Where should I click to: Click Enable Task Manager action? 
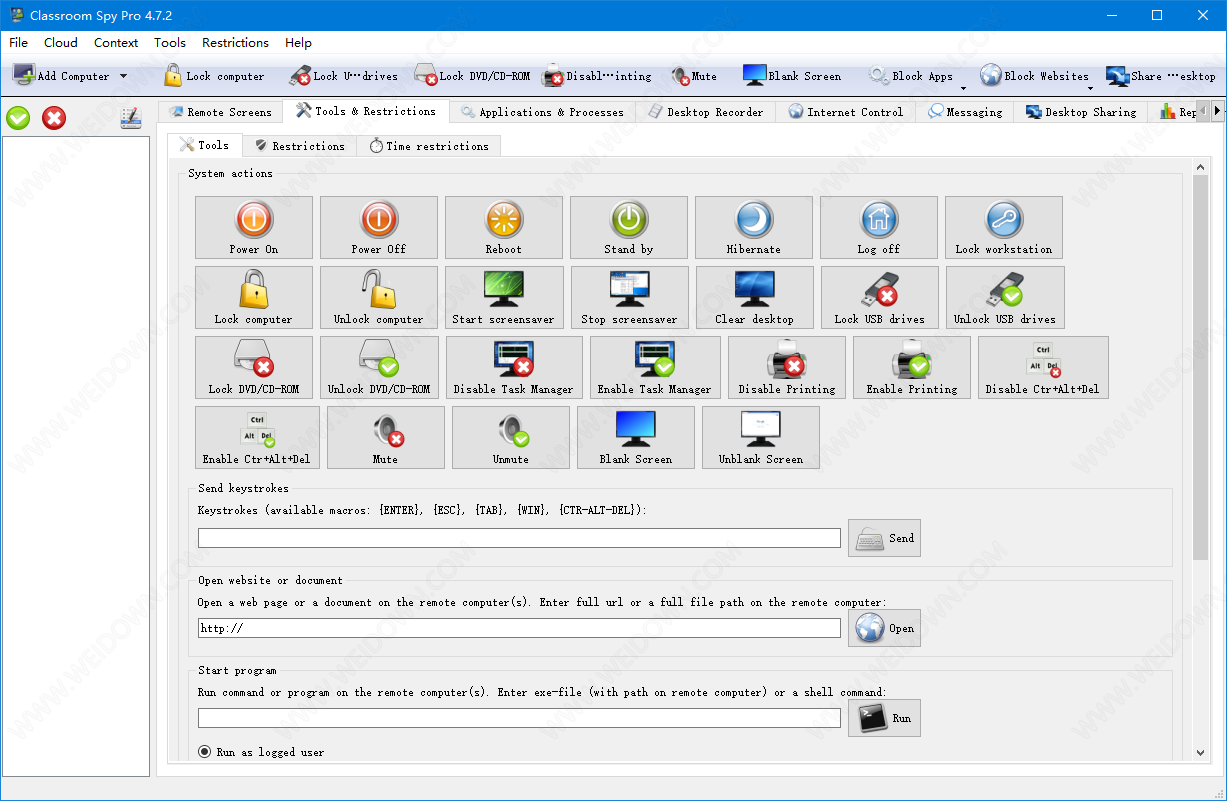(x=655, y=367)
